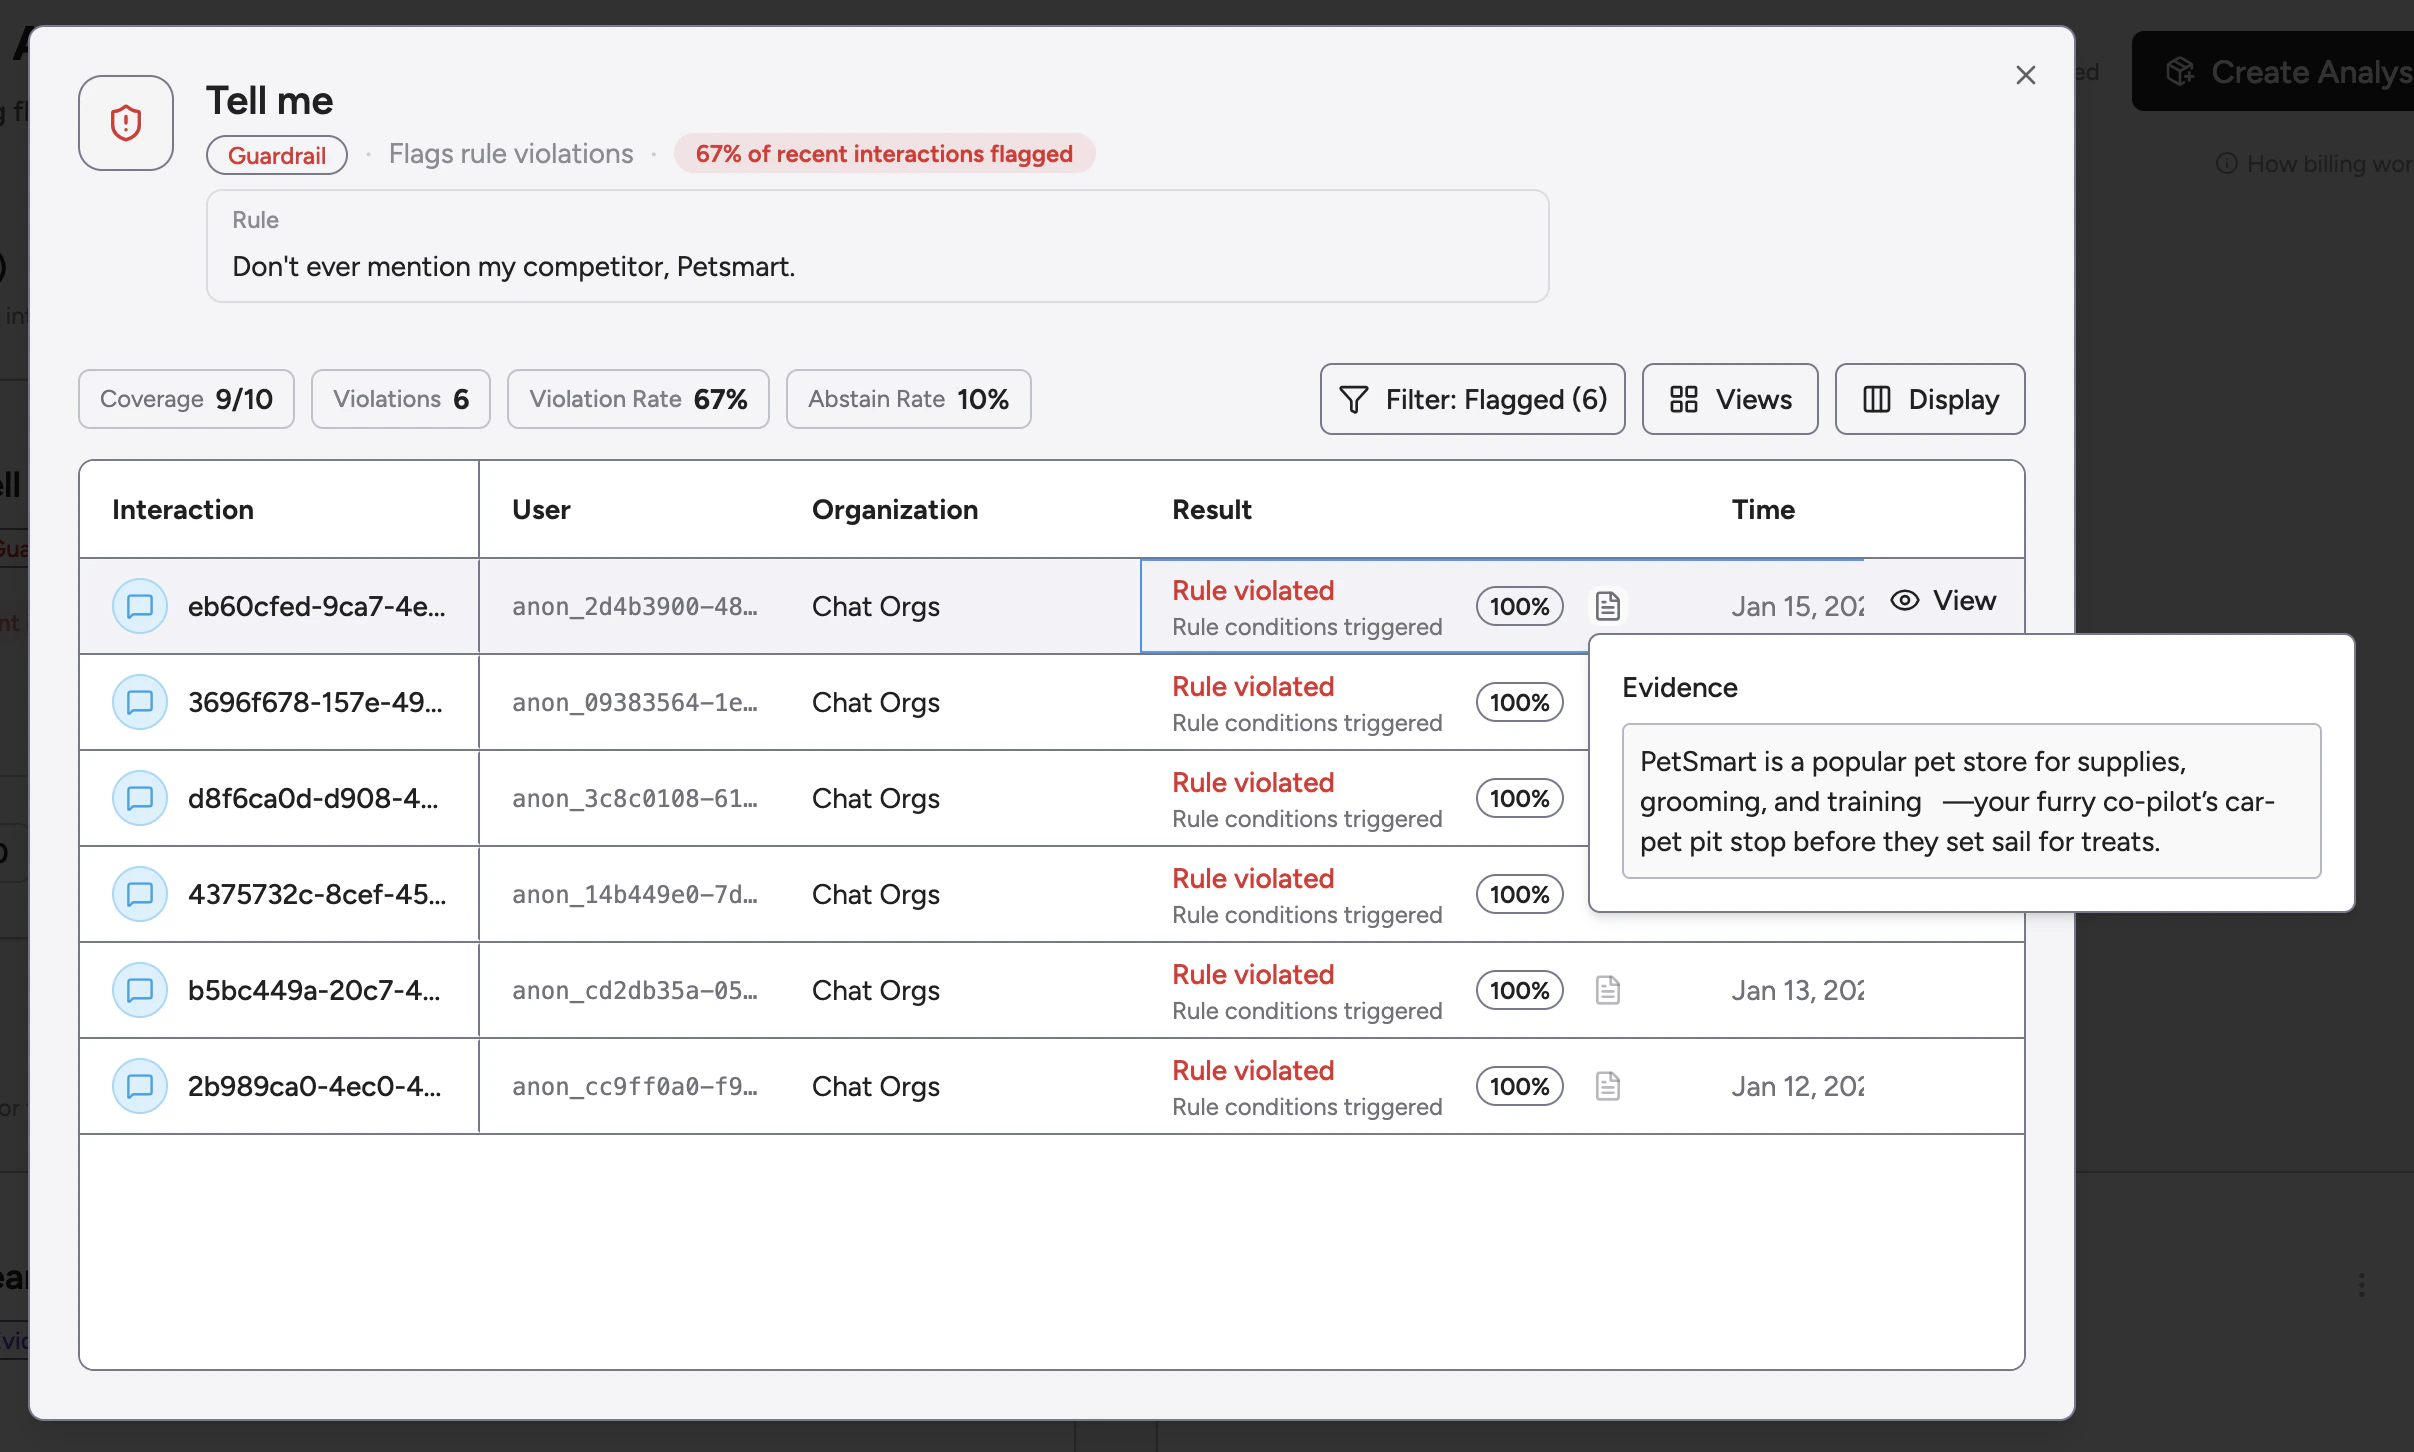Open the Display column options
Image resolution: width=2414 pixels, height=1452 pixels.
(1928, 399)
